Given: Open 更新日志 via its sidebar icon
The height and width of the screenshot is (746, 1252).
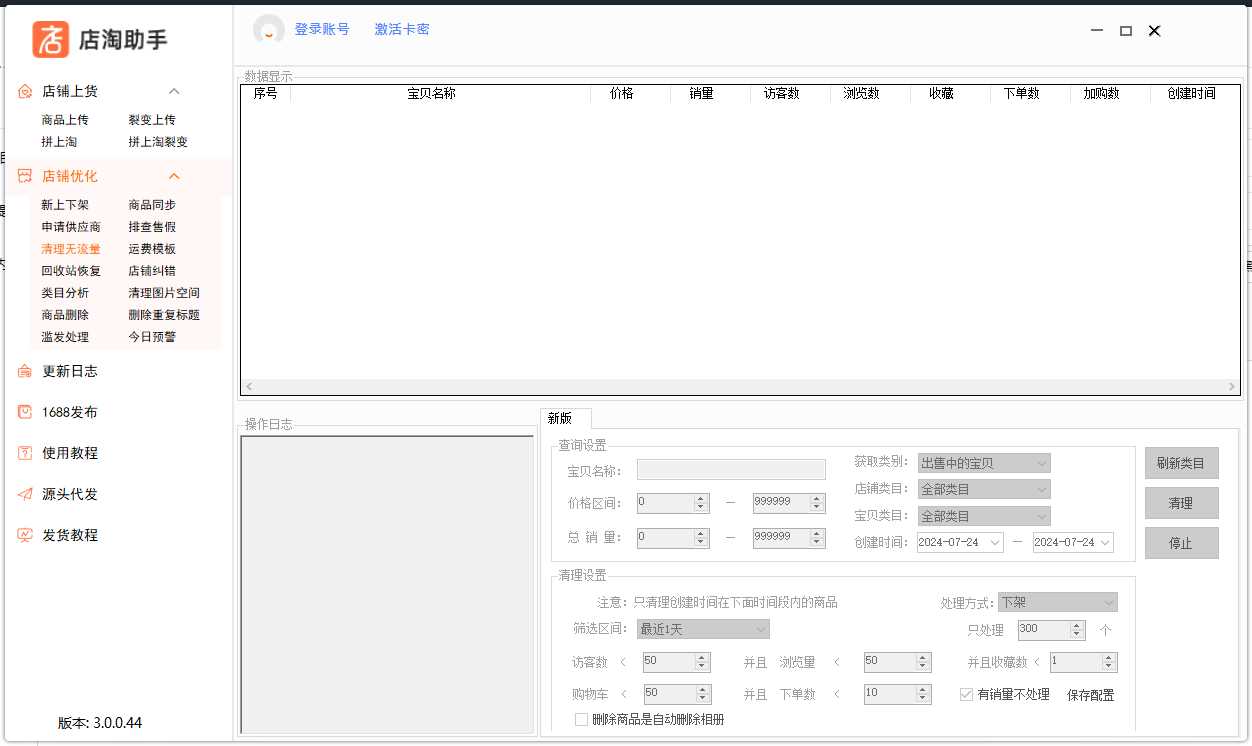Looking at the screenshot, I should 26,371.
